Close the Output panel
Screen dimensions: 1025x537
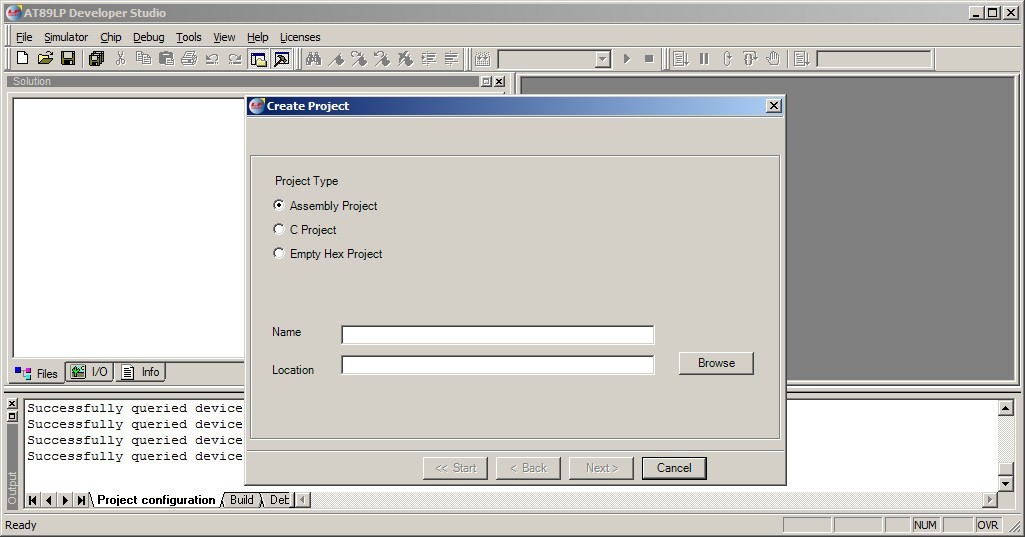pos(12,404)
